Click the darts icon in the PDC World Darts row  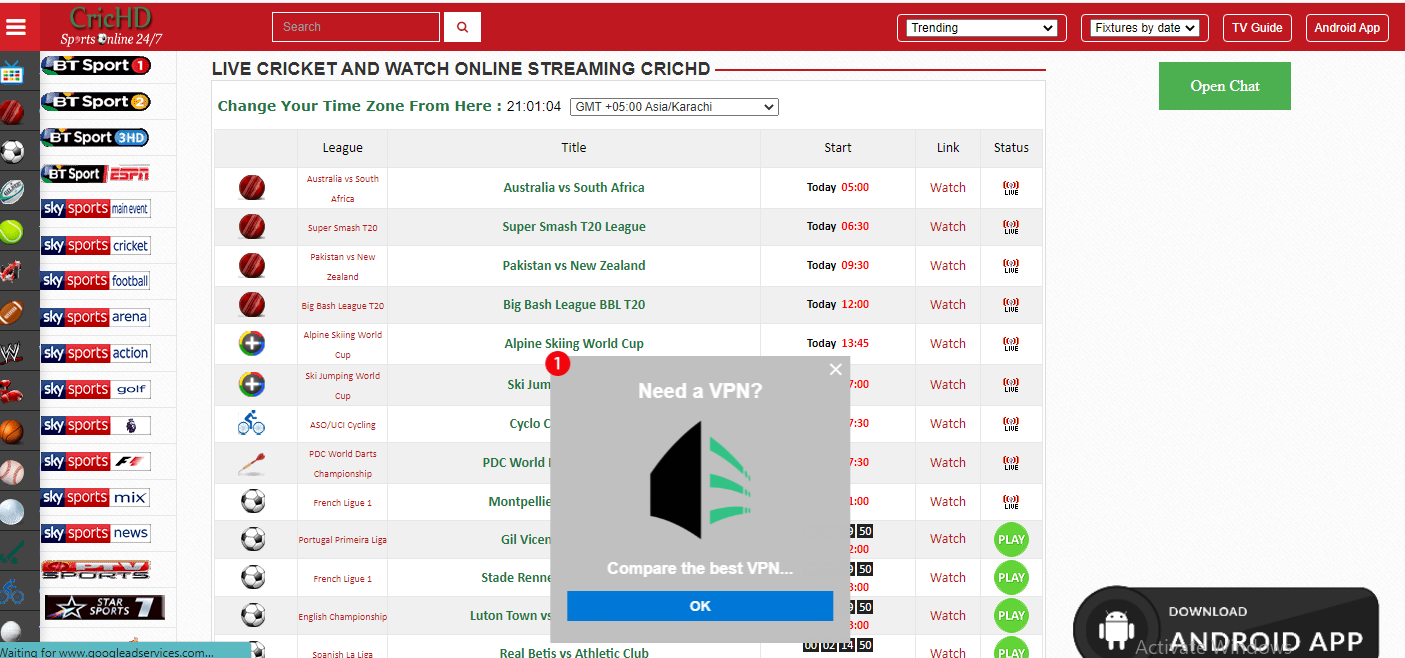pos(252,464)
